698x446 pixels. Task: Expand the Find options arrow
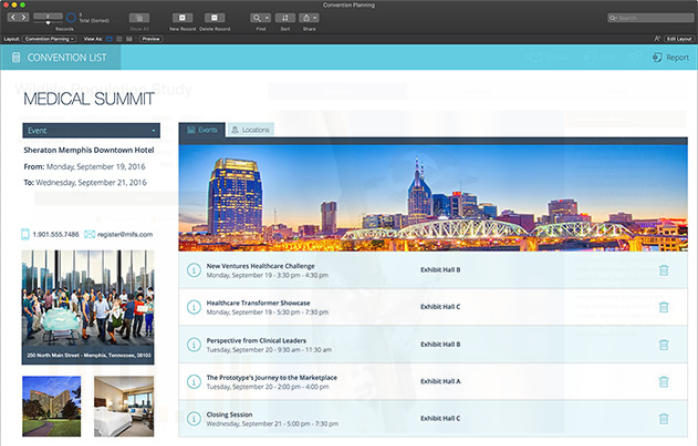click(x=267, y=18)
